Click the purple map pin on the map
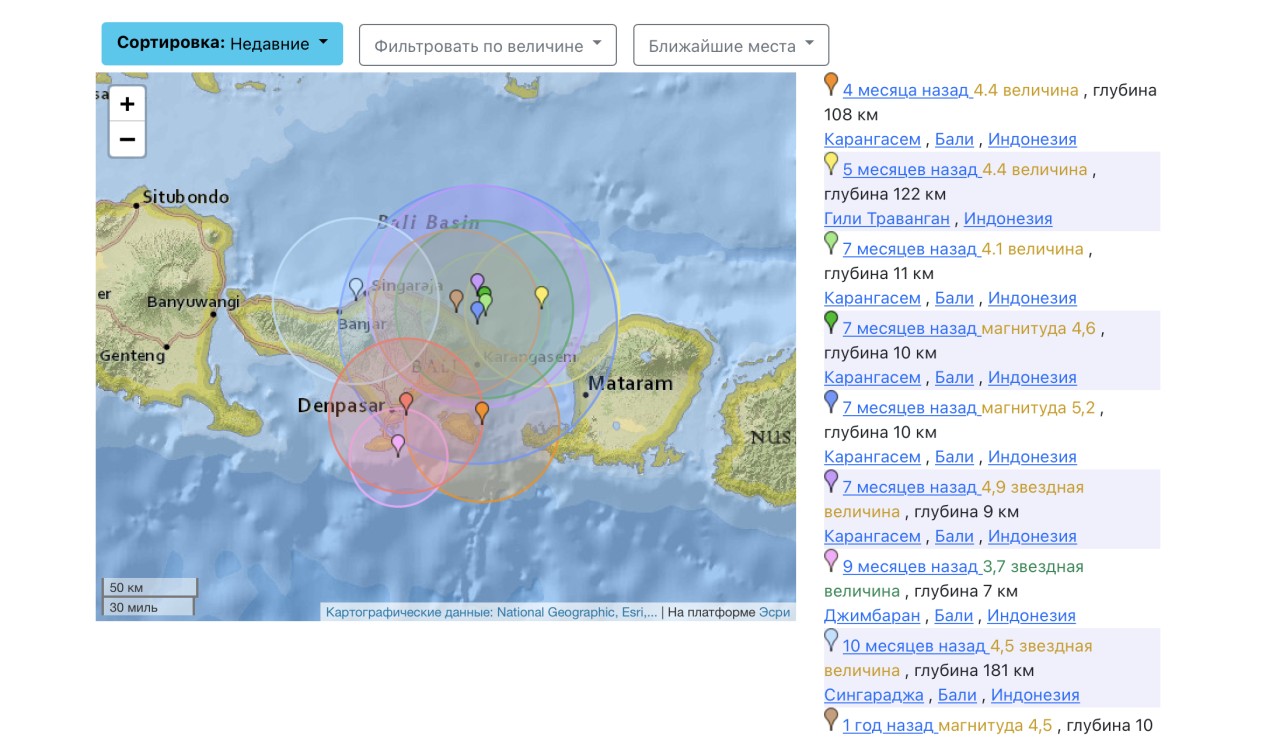1280x742 pixels. click(477, 283)
